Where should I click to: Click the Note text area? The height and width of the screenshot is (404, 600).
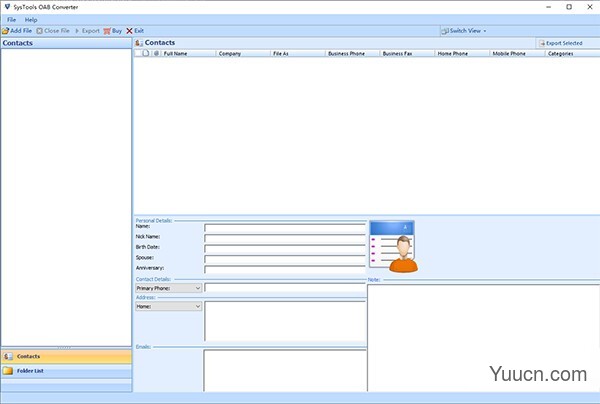click(483, 338)
